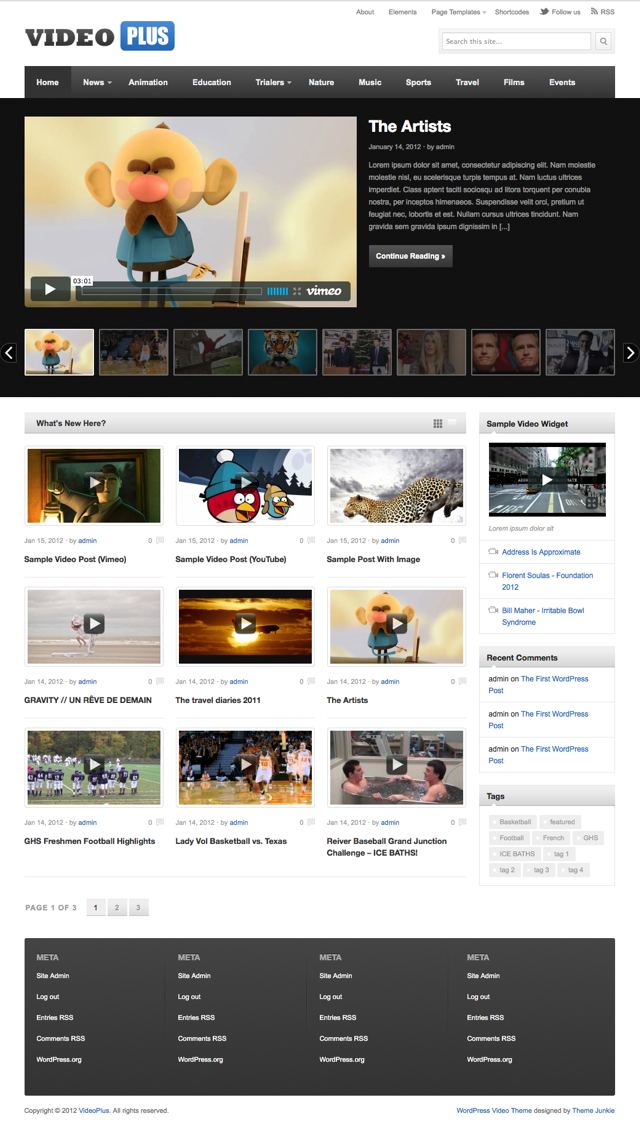Play the ice baths video thumbnail

(396, 764)
